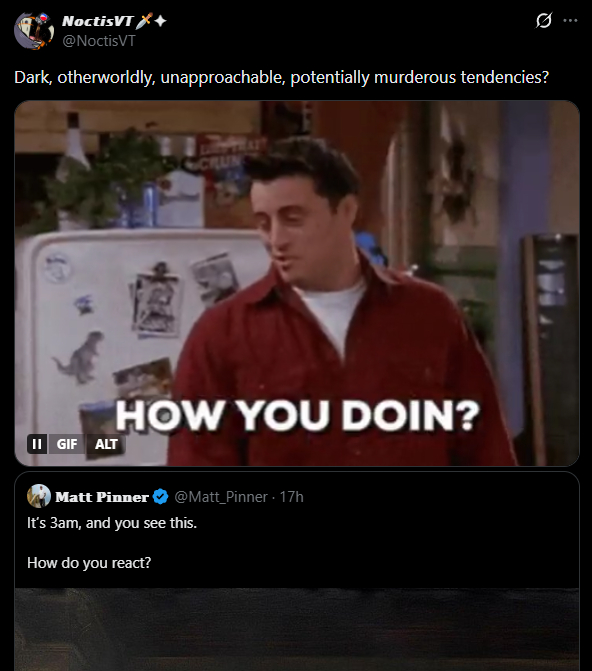Click the 'How do you react?' line
The height and width of the screenshot is (671, 592).
(x=89, y=562)
